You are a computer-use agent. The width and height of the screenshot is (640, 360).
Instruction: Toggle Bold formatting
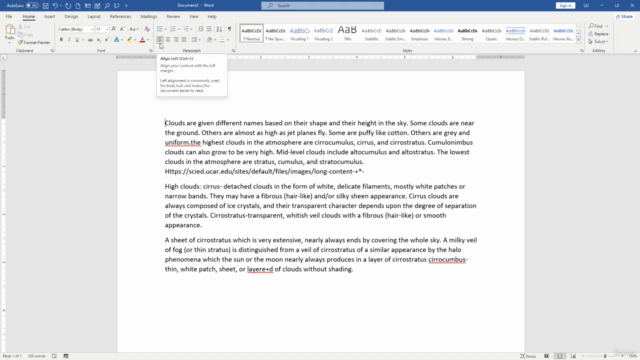pos(61,40)
